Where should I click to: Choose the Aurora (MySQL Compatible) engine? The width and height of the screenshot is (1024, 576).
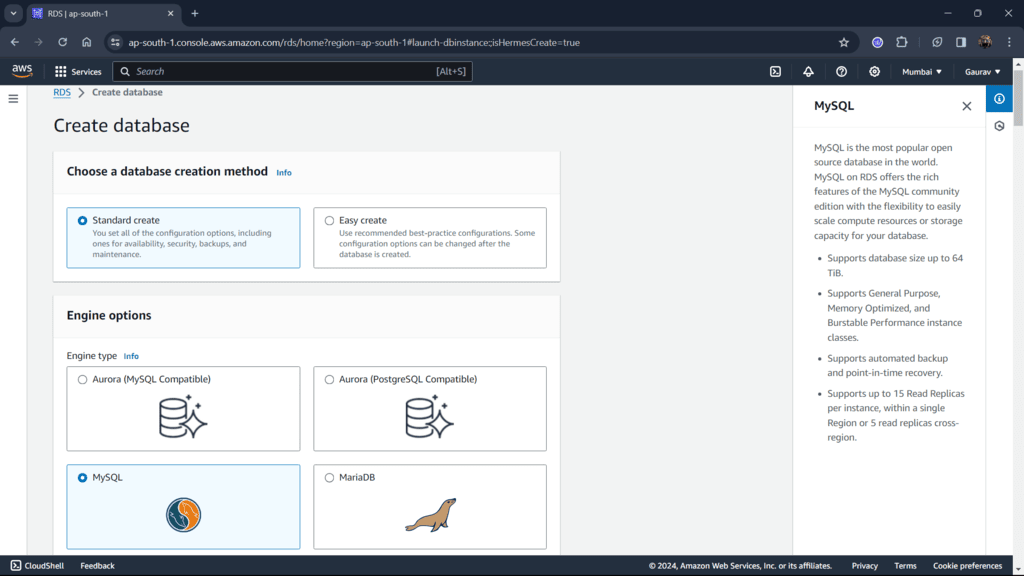point(183,409)
